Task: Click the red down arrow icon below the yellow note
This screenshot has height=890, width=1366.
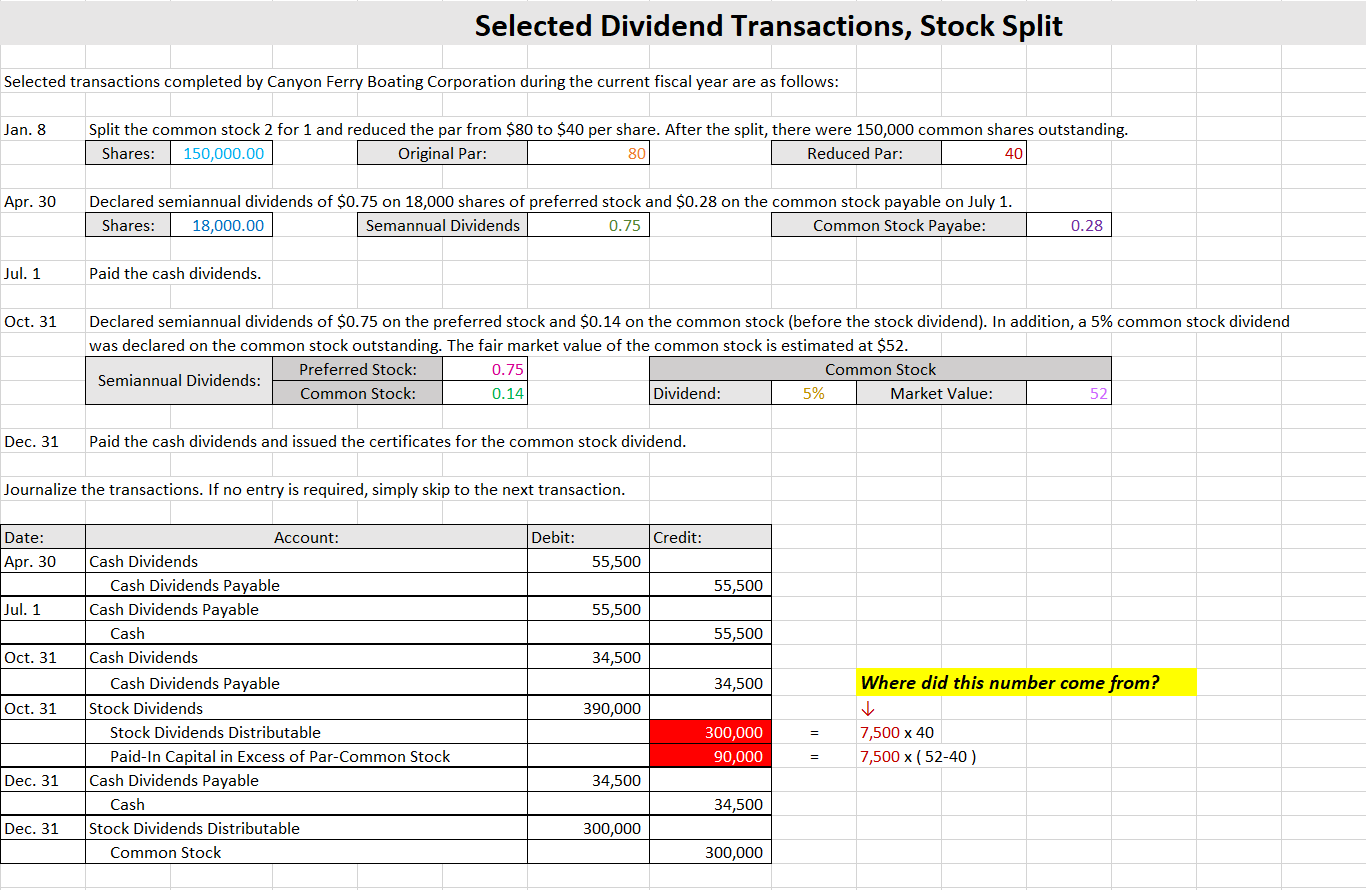Action: (x=866, y=707)
